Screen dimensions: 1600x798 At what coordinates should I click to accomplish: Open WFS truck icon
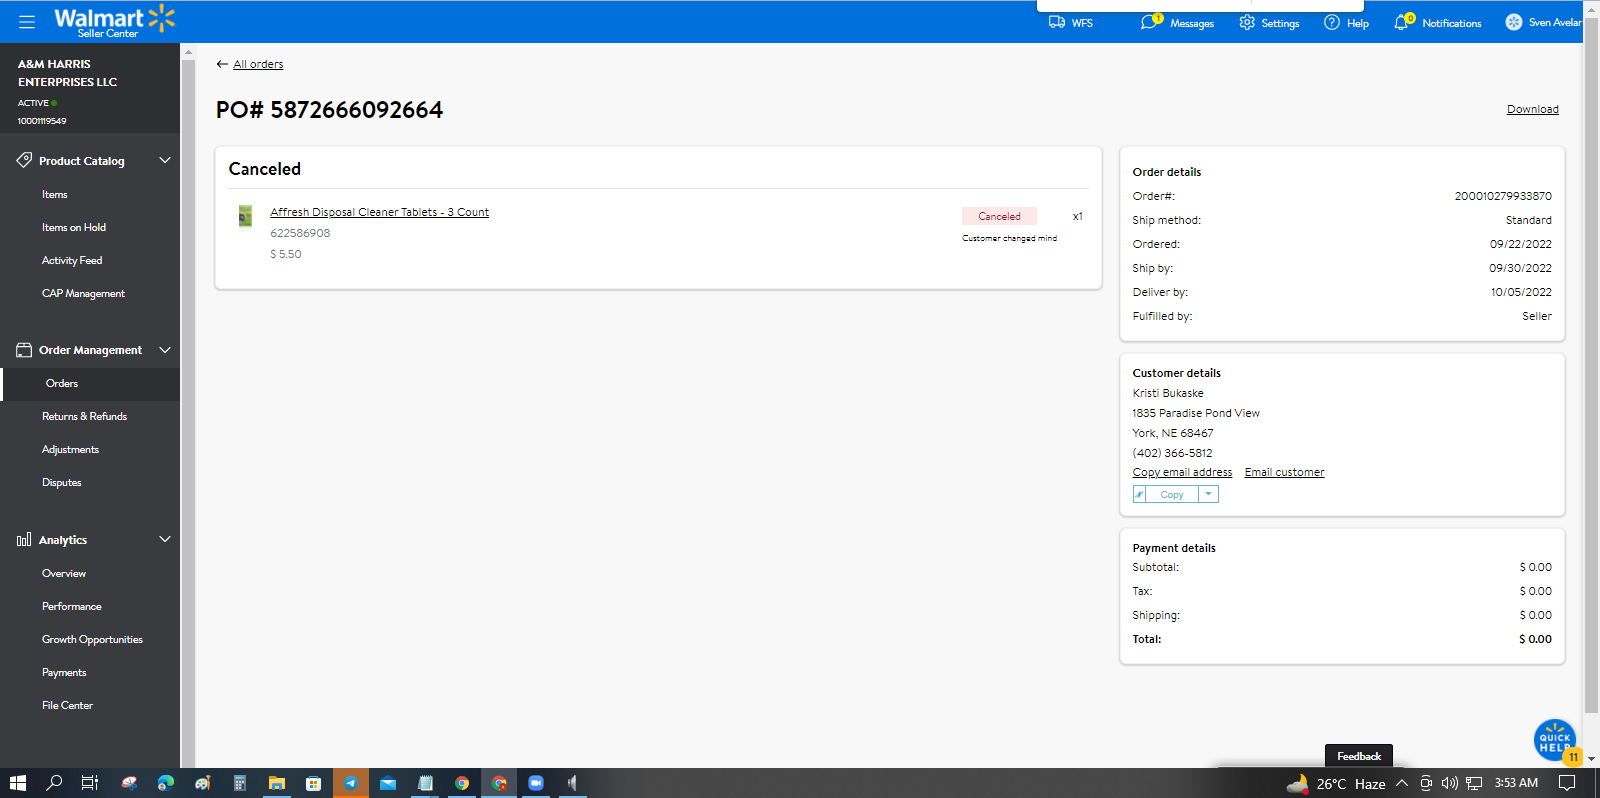(x=1057, y=22)
